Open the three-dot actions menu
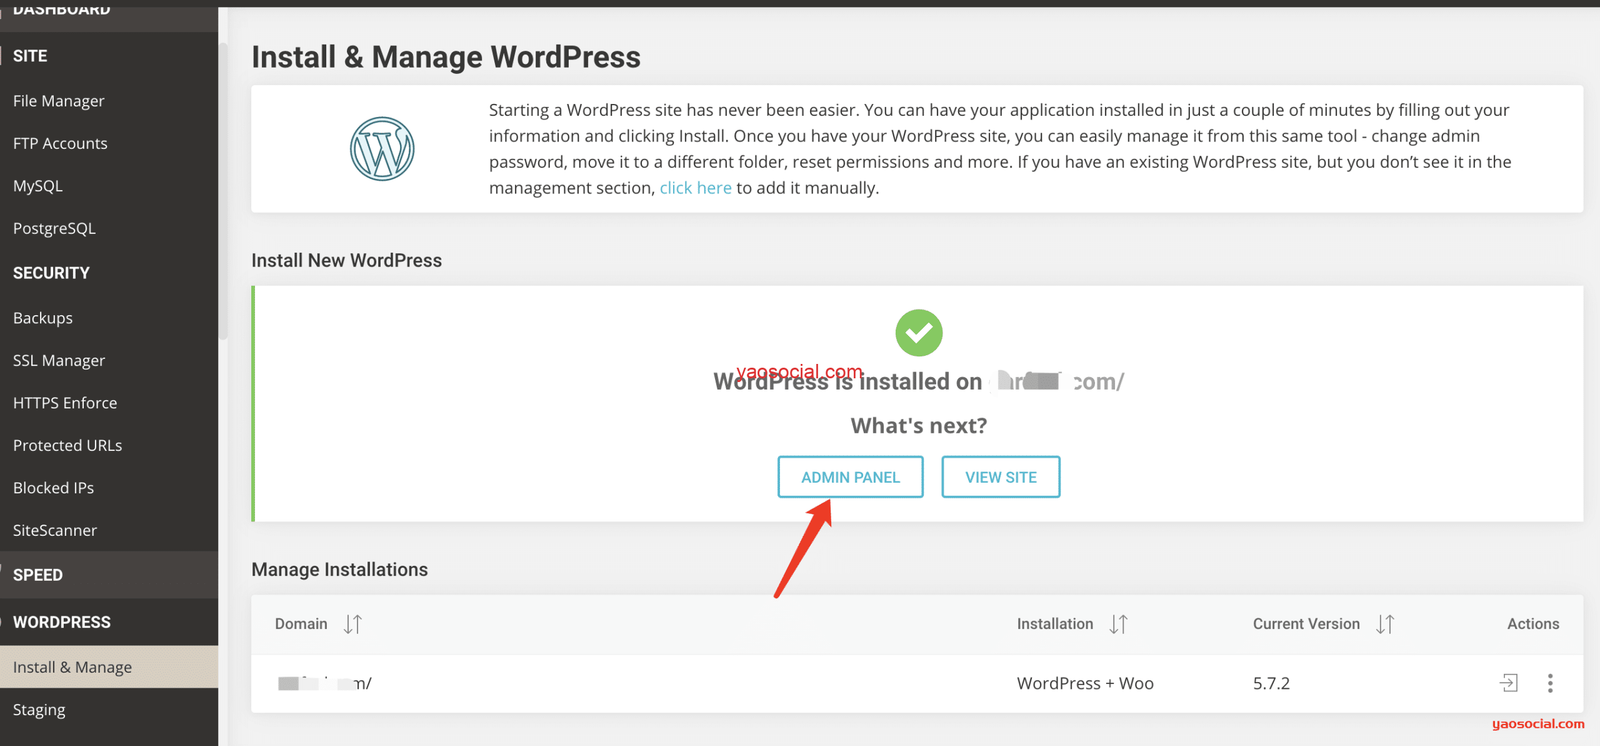This screenshot has height=746, width=1600. point(1550,683)
